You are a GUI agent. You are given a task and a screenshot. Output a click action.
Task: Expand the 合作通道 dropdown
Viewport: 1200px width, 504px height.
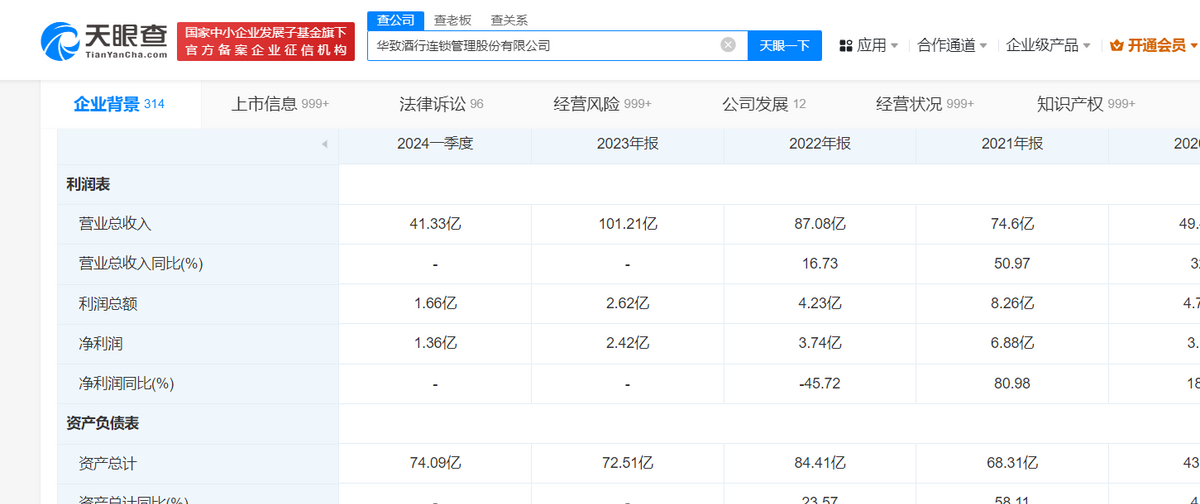(x=952, y=45)
